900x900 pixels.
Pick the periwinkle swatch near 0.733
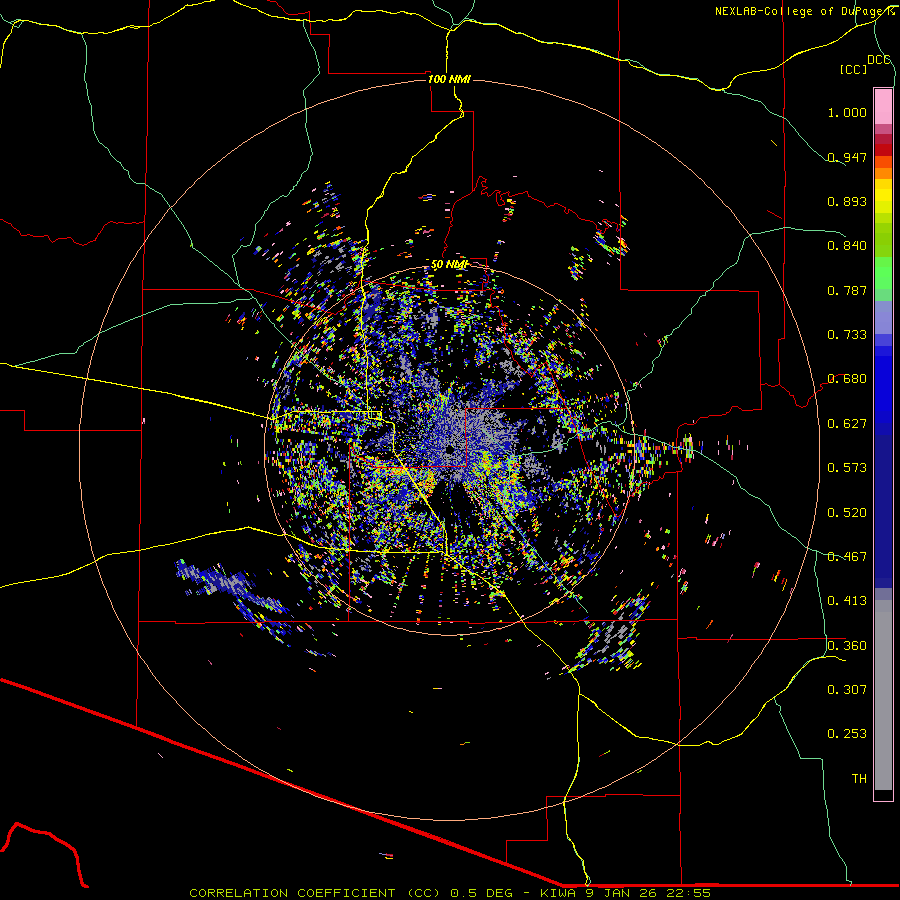point(883,318)
